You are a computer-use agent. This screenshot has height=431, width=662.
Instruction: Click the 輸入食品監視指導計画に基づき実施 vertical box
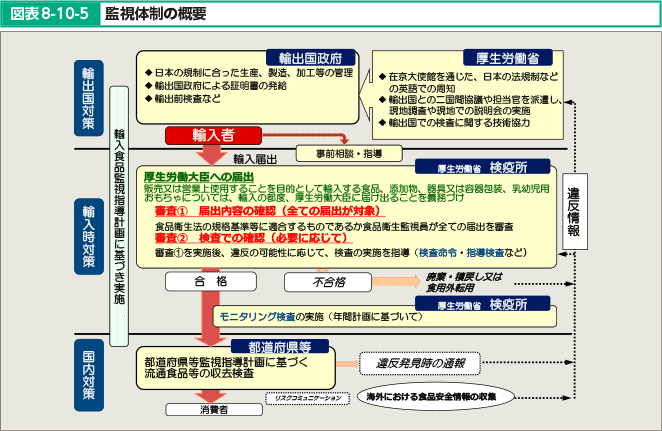tap(119, 216)
